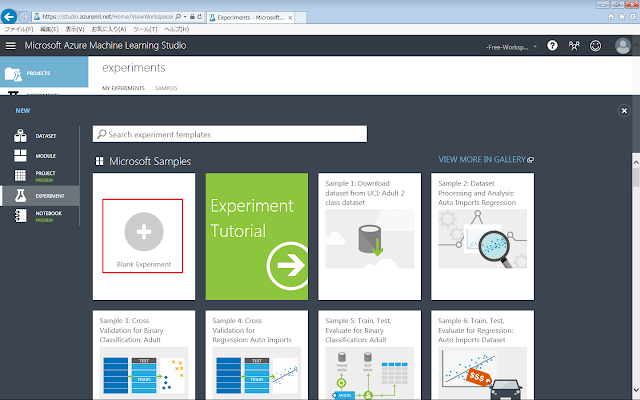
Task: Click the Experiment Tutorial arrow icon
Action: point(288,265)
